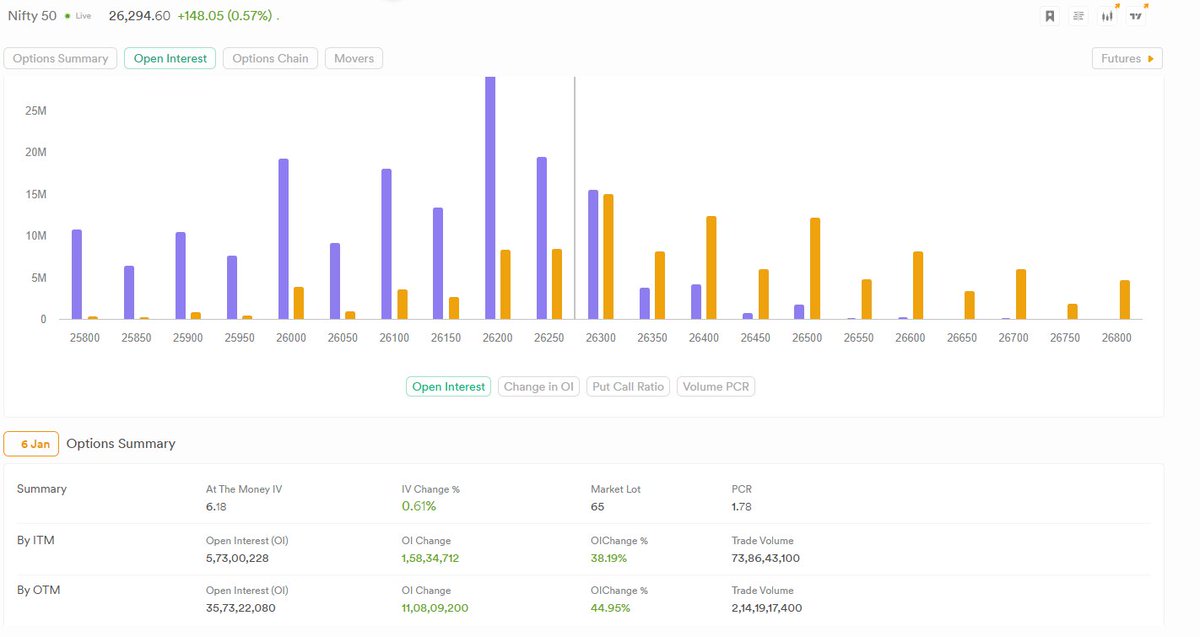Switch chart to Change in OI
This screenshot has width=1200, height=637.
[538, 387]
